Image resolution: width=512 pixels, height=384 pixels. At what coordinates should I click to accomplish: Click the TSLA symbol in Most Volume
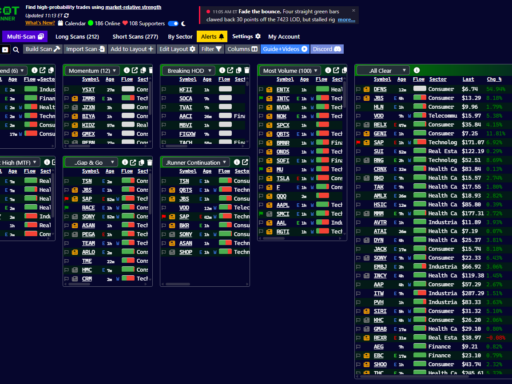point(283,178)
